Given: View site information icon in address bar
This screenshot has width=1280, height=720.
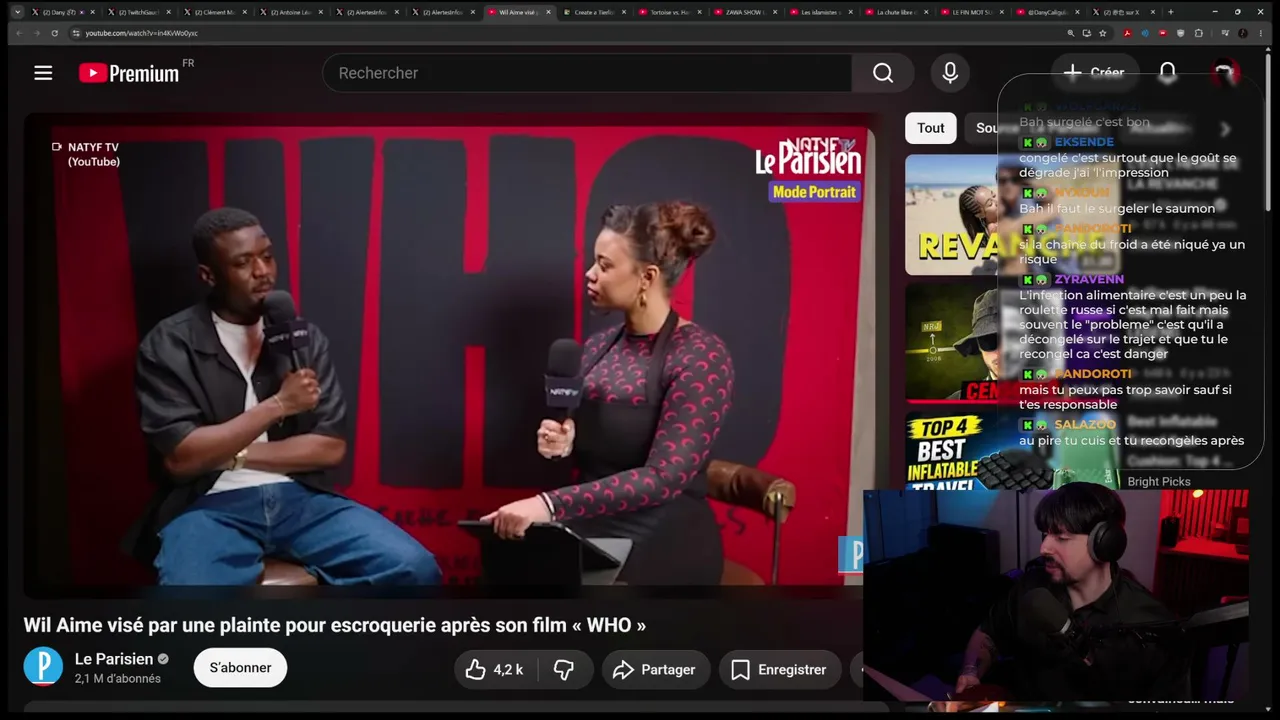Looking at the screenshot, I should [x=75, y=33].
